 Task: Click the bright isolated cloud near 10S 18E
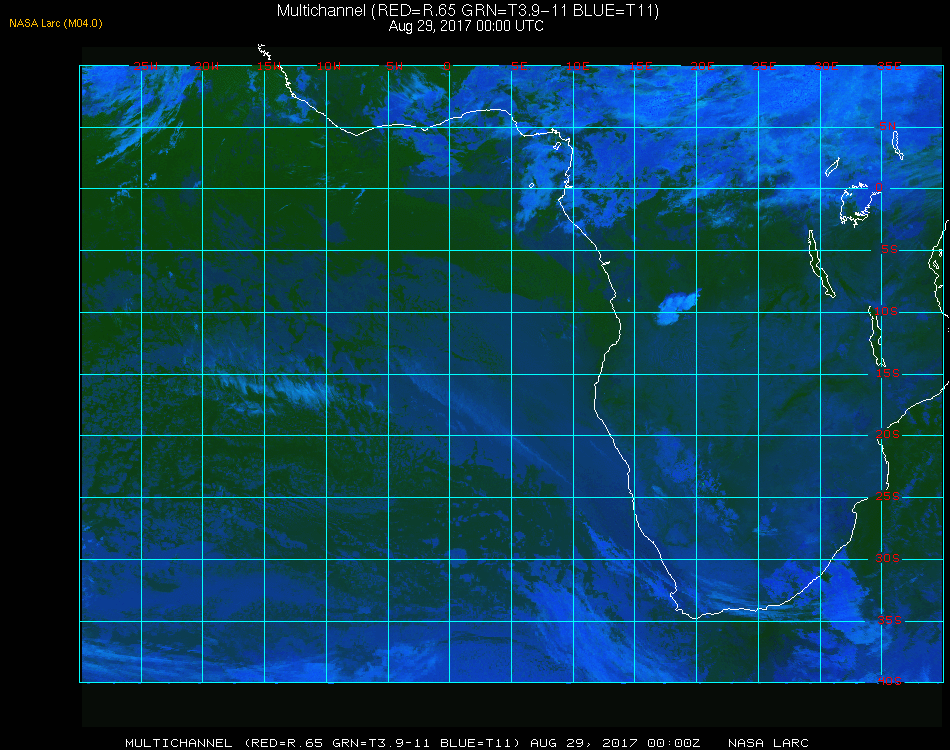pos(677,307)
